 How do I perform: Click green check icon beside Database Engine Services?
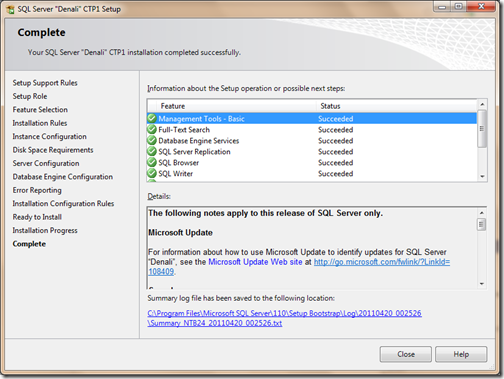pos(152,140)
